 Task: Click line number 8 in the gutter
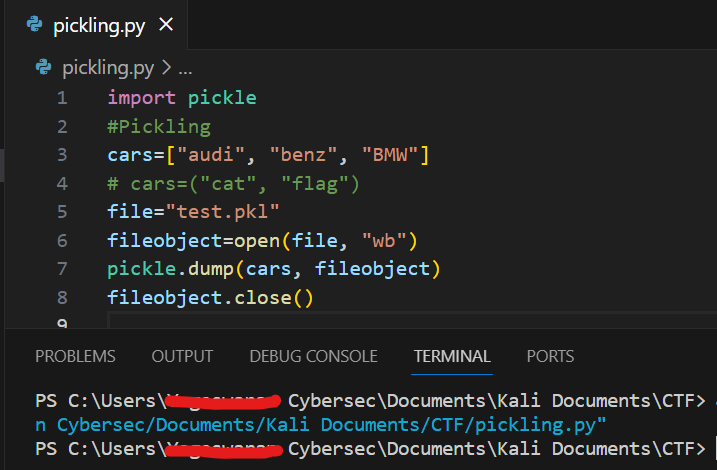62,298
